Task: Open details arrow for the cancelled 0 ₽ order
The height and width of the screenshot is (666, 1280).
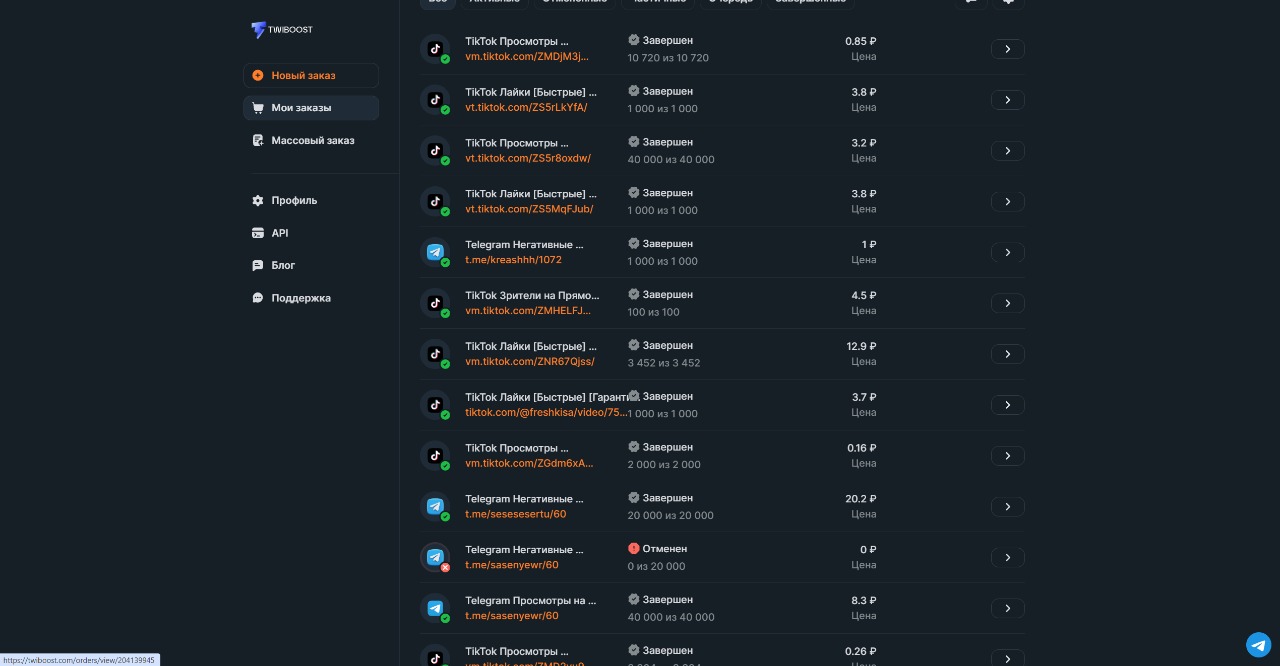Action: 1007,558
